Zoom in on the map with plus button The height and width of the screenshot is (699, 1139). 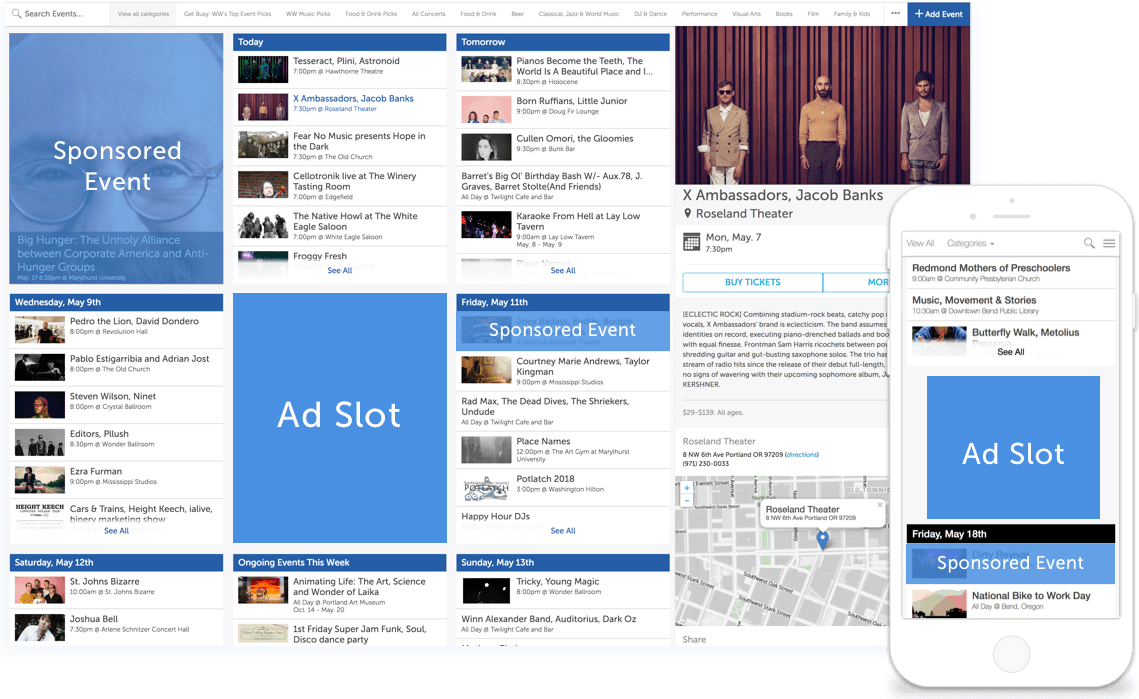click(x=687, y=488)
